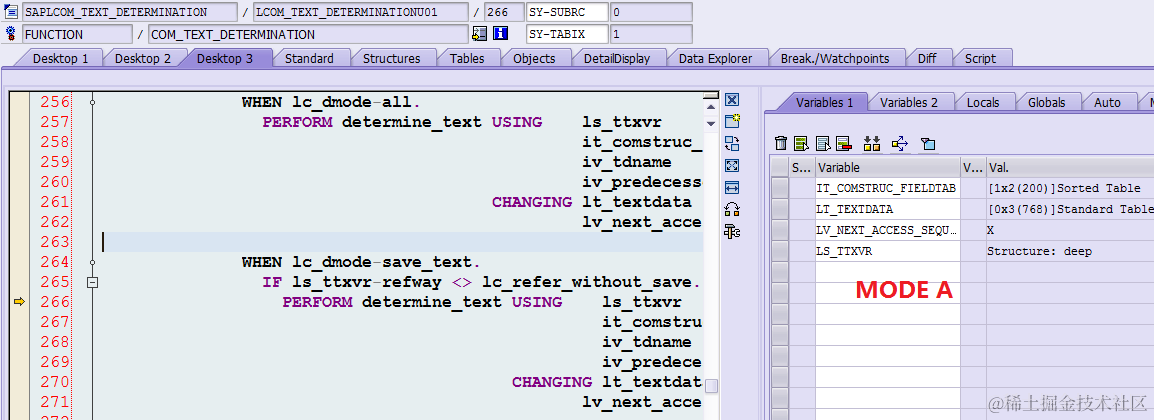Click the grey rows list icon in variables toolbar

824,143
